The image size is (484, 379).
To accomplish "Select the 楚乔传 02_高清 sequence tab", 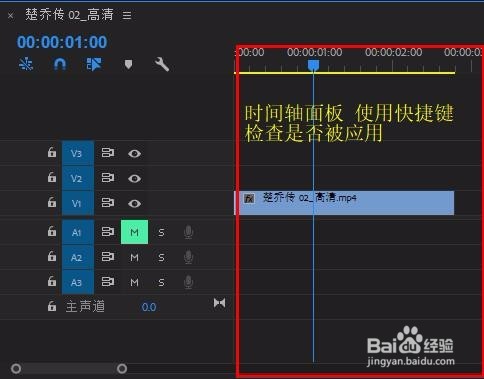I will pyautogui.click(x=69, y=15).
